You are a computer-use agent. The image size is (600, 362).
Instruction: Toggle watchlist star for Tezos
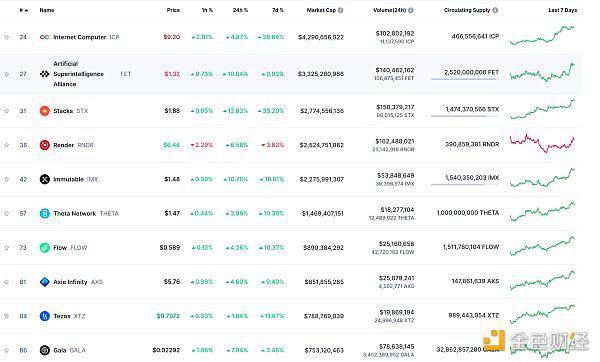point(7,316)
